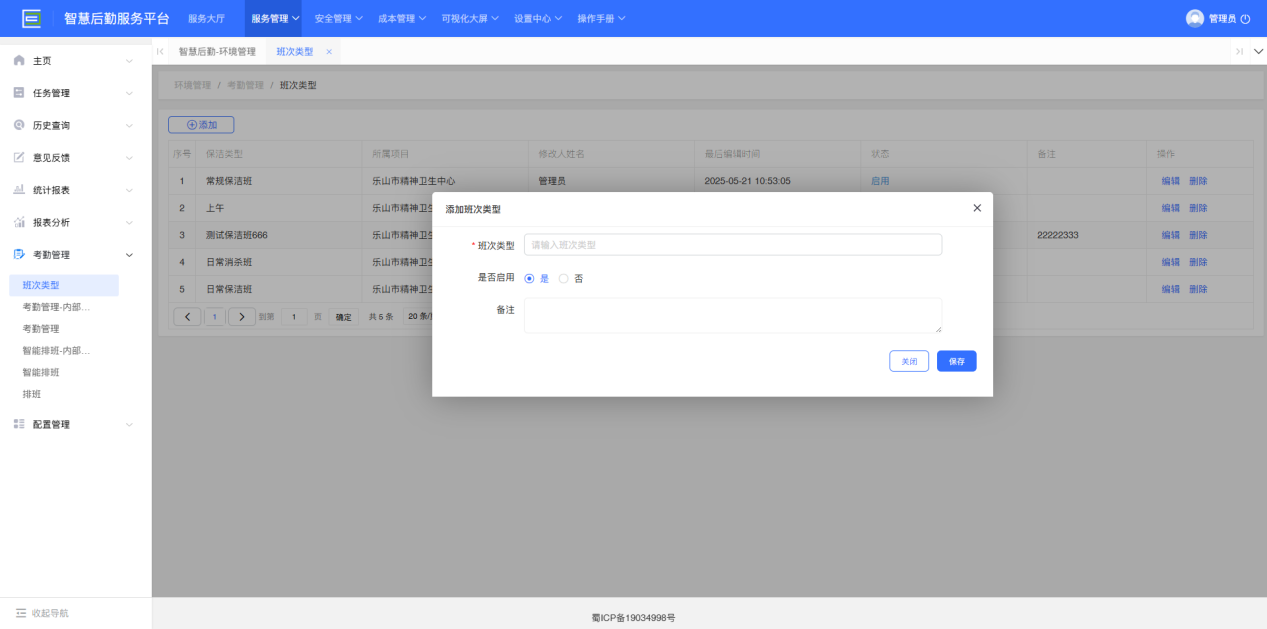1267x629 pixels.
Task: Close the 添加班次类型 dialog with X
Action: coord(977,208)
